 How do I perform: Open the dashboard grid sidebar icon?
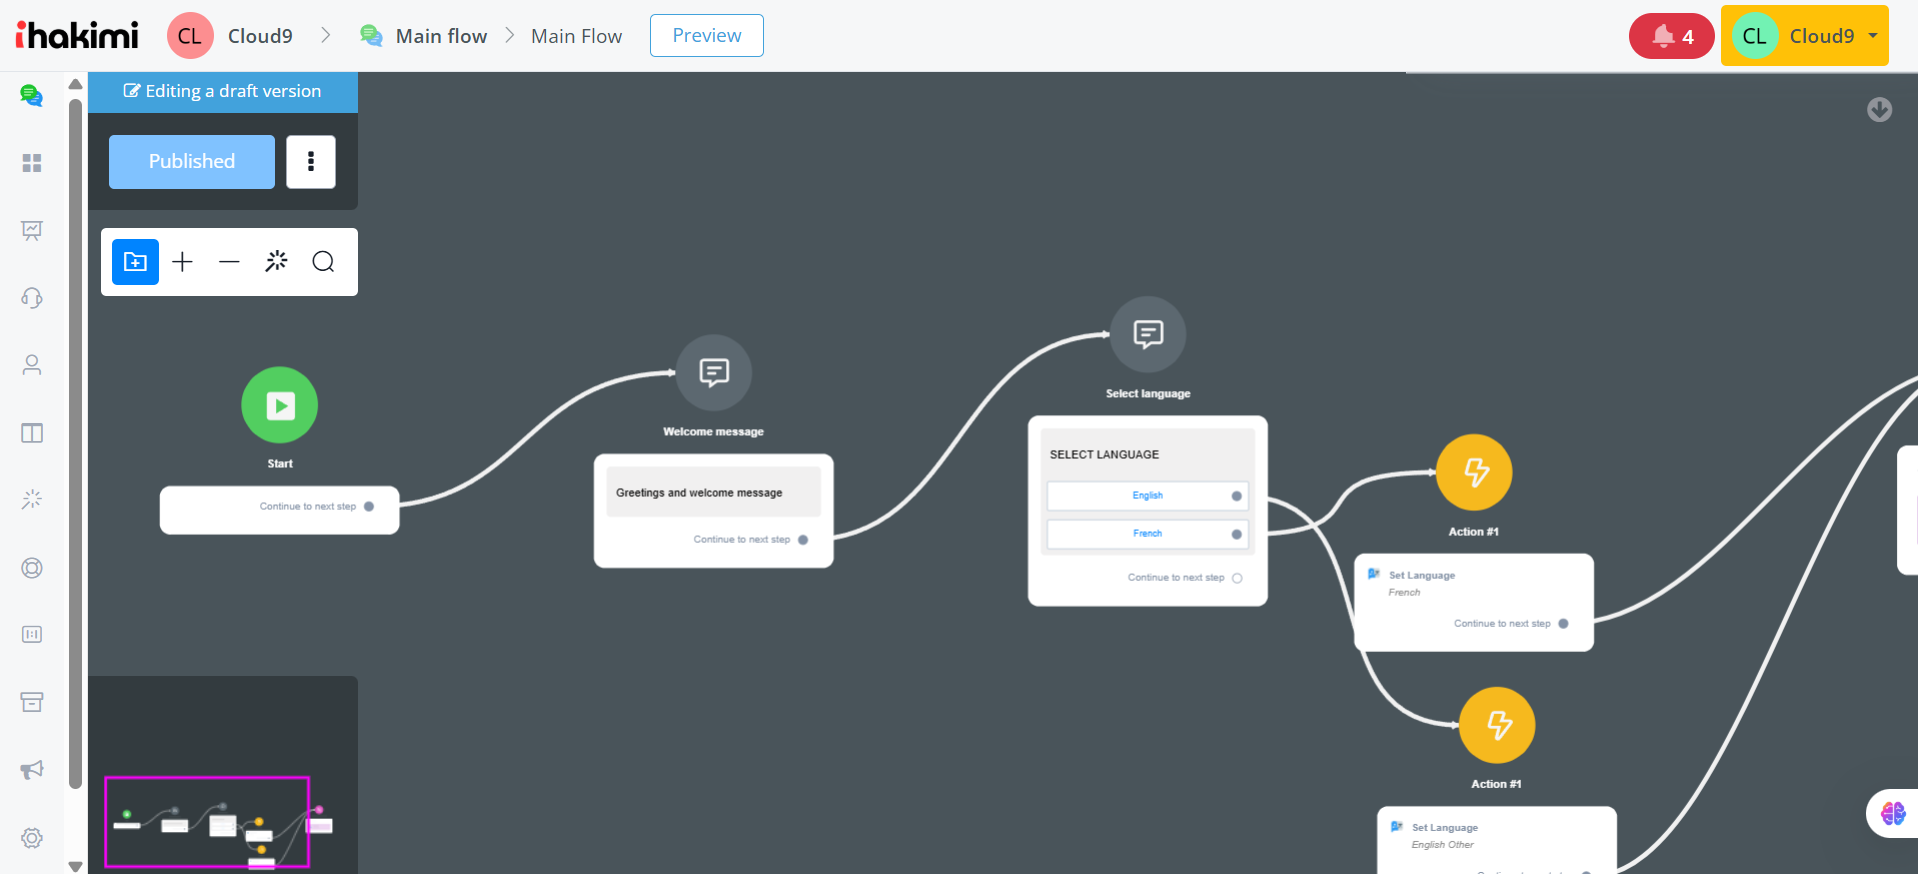click(32, 163)
